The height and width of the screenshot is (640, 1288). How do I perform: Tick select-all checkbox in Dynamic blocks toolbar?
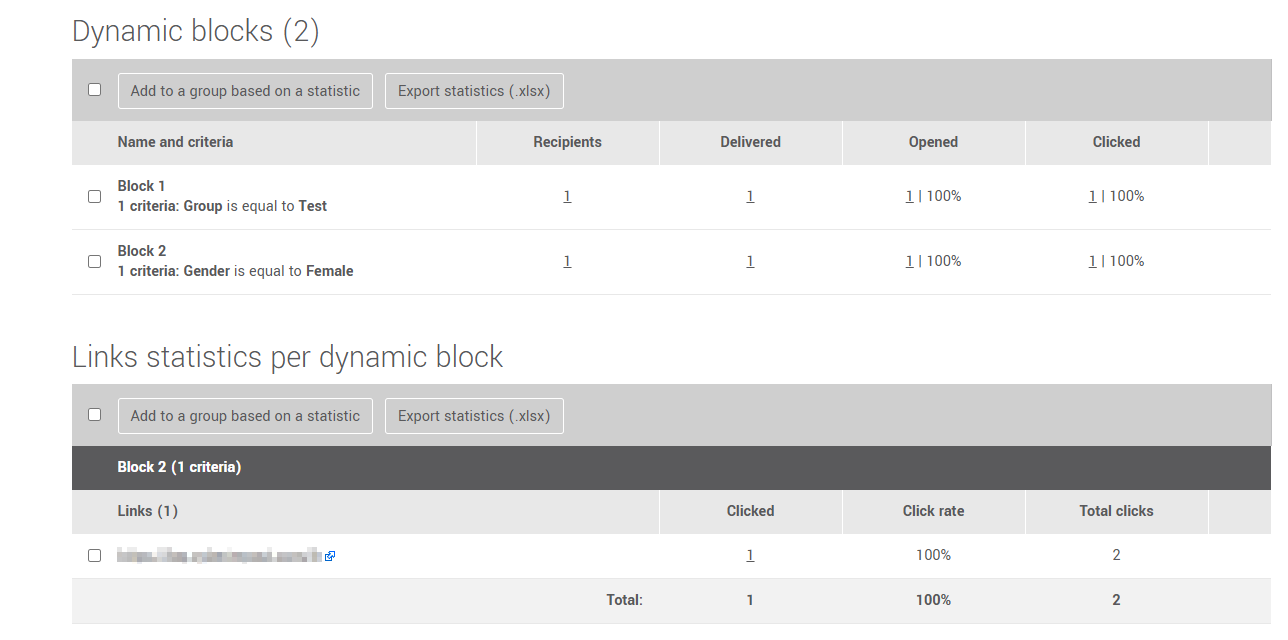94,89
